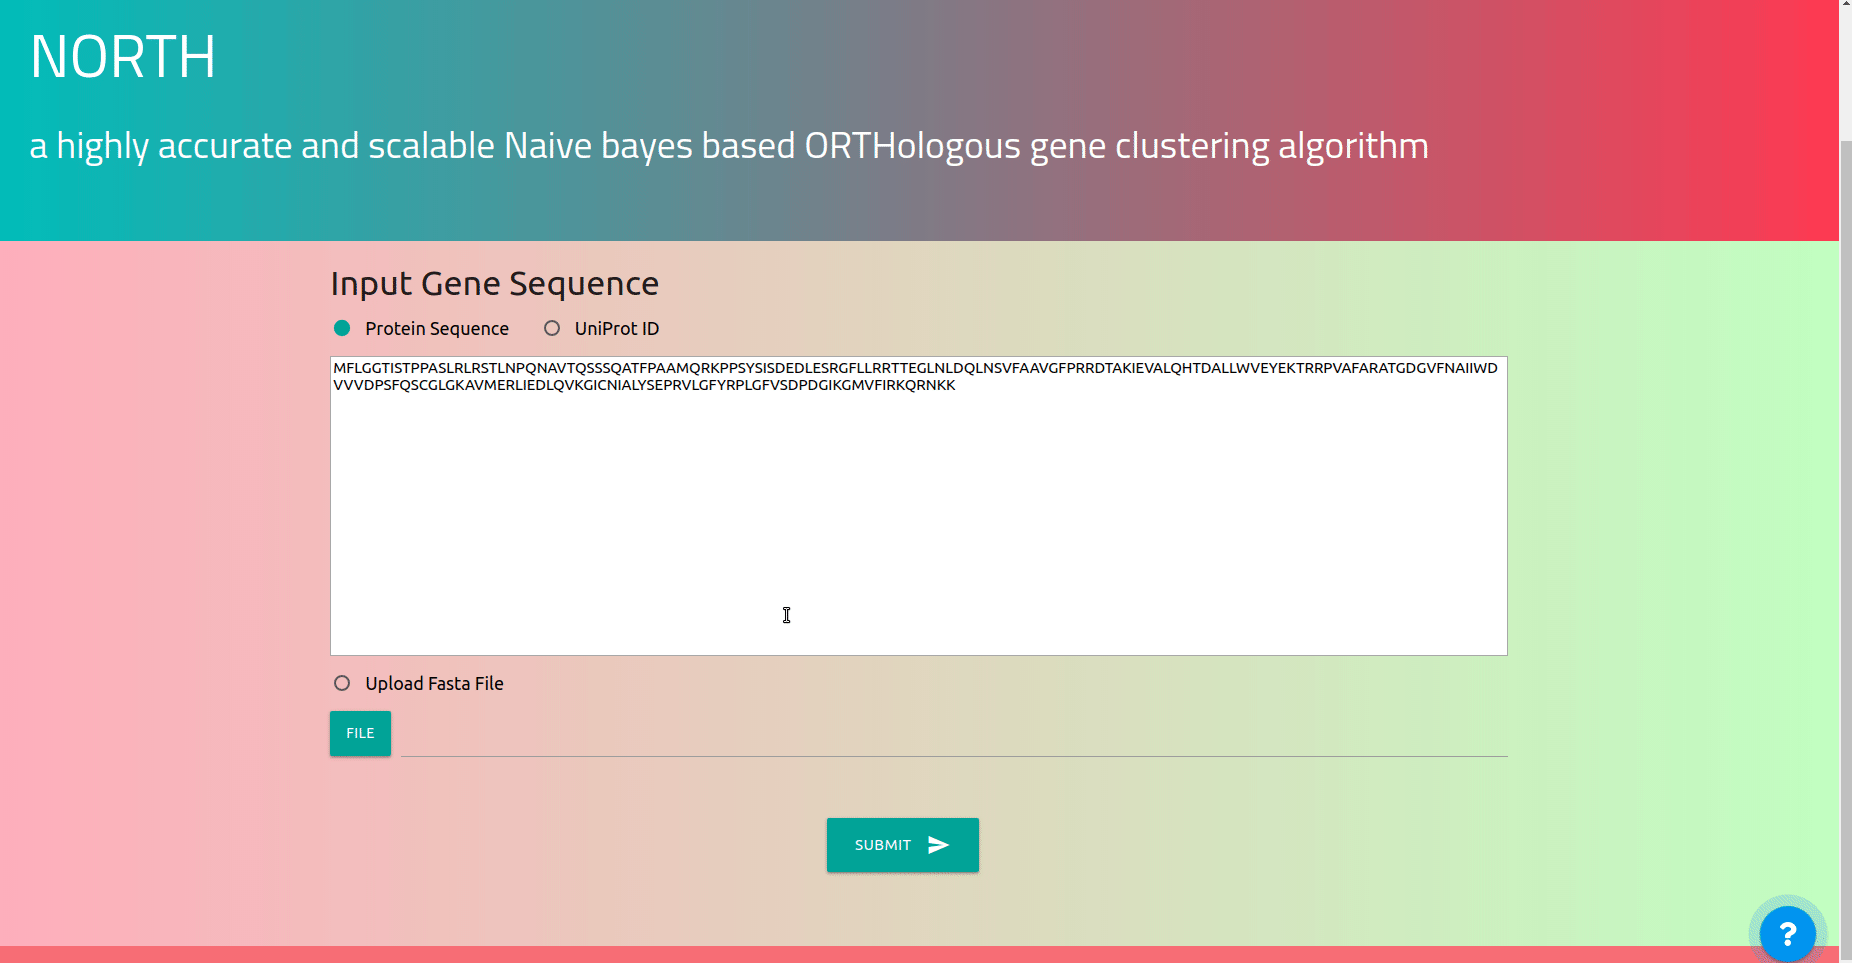This screenshot has height=963, width=1852.
Task: Submit the gene sequence form
Action: [x=902, y=845]
